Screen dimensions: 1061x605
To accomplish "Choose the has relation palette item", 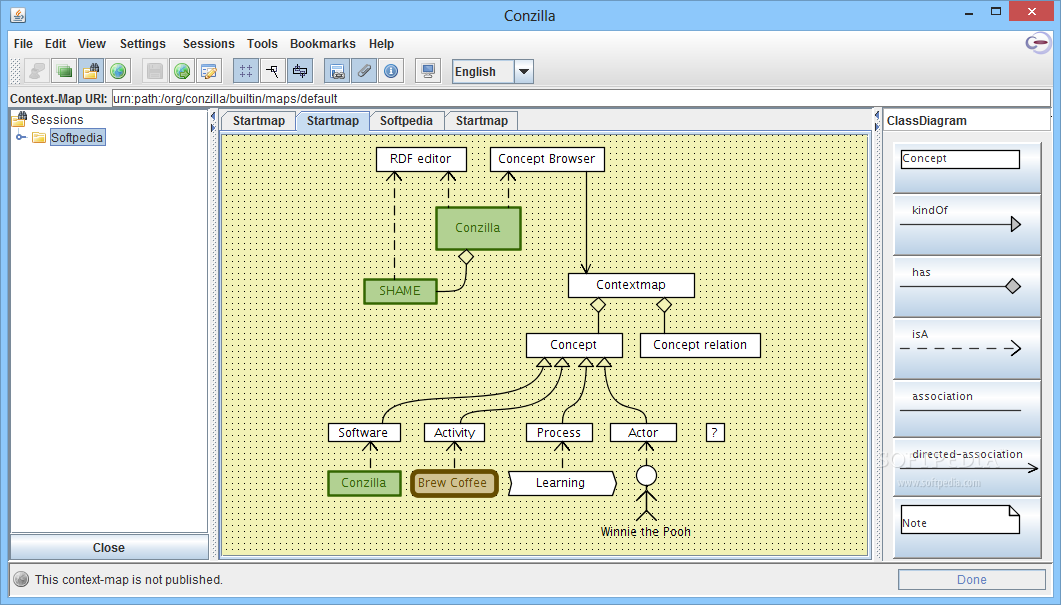I will 966,287.
